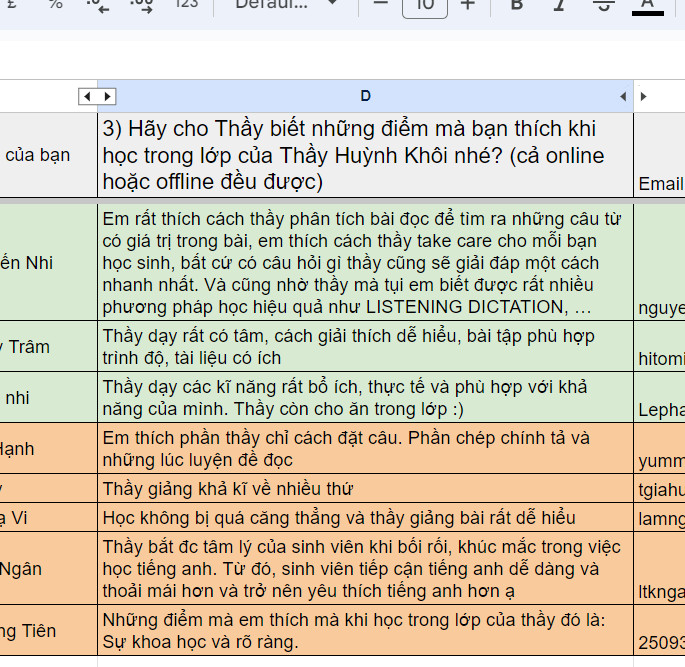Click the right arrow expander after column D
This screenshot has height=667, width=685.
coord(643,97)
